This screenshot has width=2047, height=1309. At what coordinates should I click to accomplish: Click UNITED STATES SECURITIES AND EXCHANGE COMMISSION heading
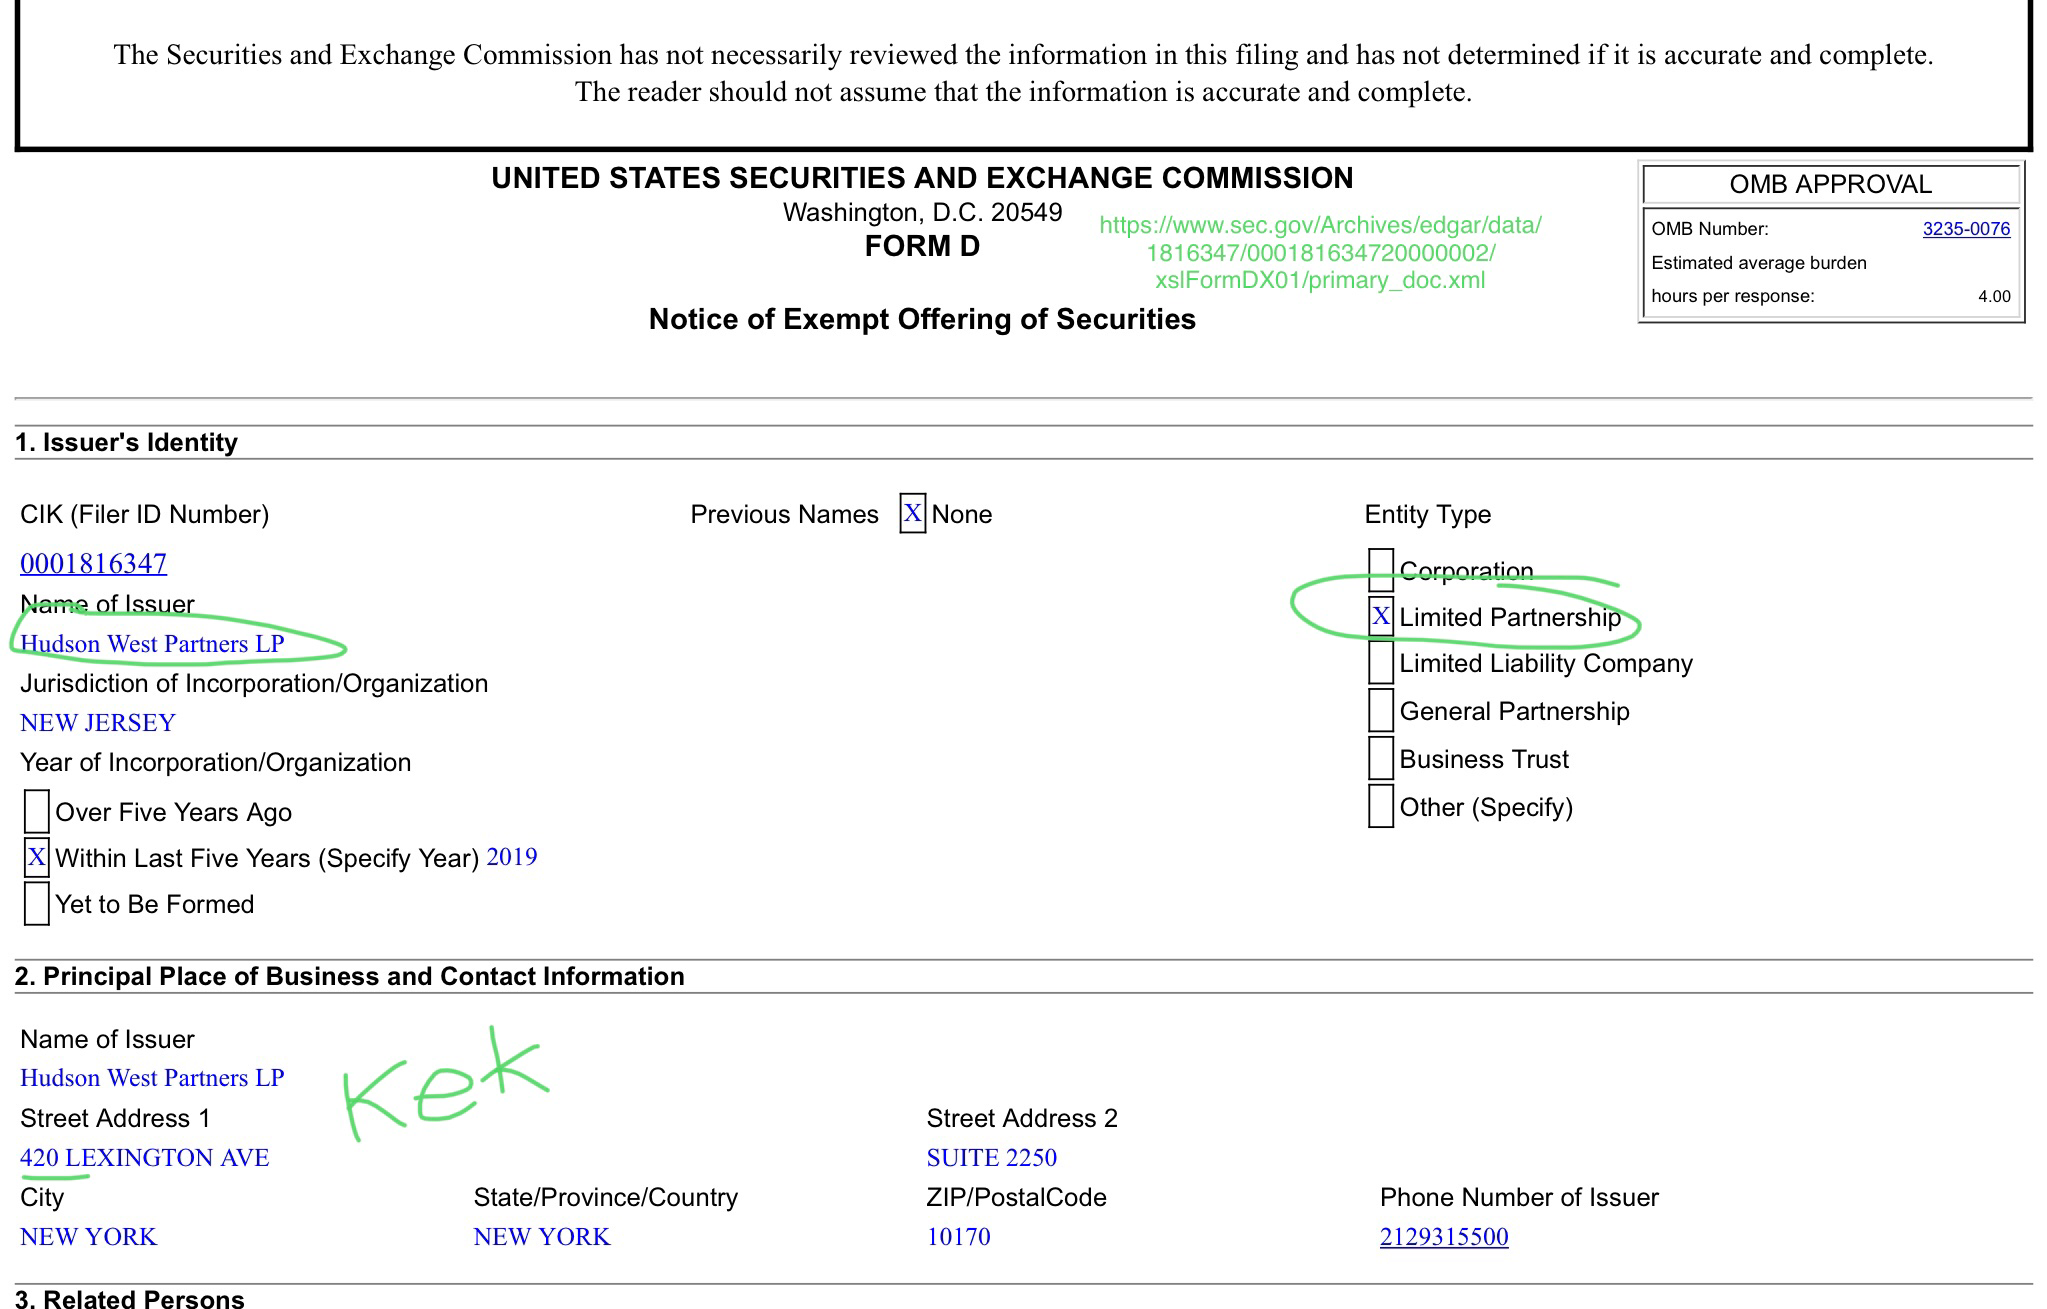pos(922,178)
